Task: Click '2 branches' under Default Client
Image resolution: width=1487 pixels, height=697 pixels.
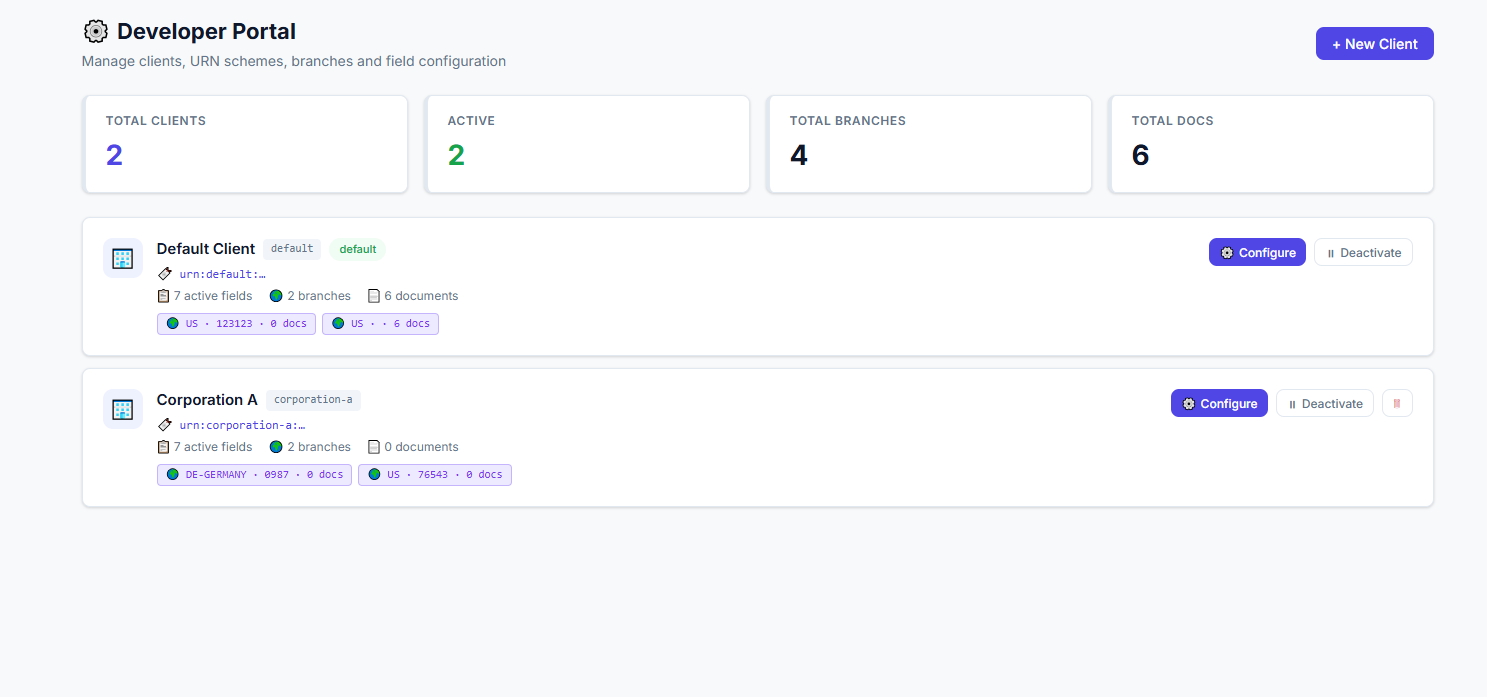Action: 319,296
